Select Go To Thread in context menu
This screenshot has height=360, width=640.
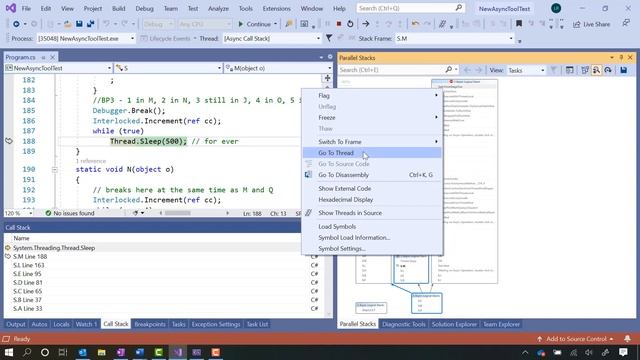pos(371,153)
